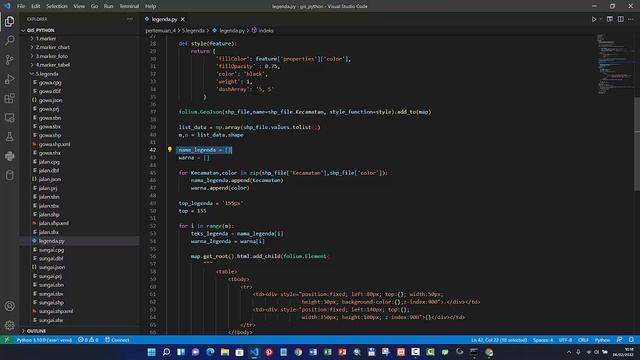
Task: Change CRLF end of line sequence
Action: [583, 340]
